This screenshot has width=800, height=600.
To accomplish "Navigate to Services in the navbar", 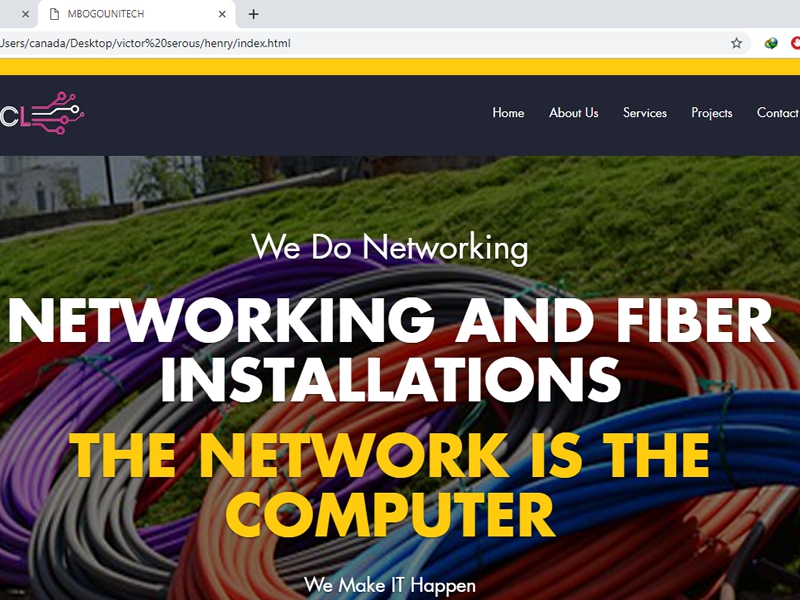I will tap(645, 113).
